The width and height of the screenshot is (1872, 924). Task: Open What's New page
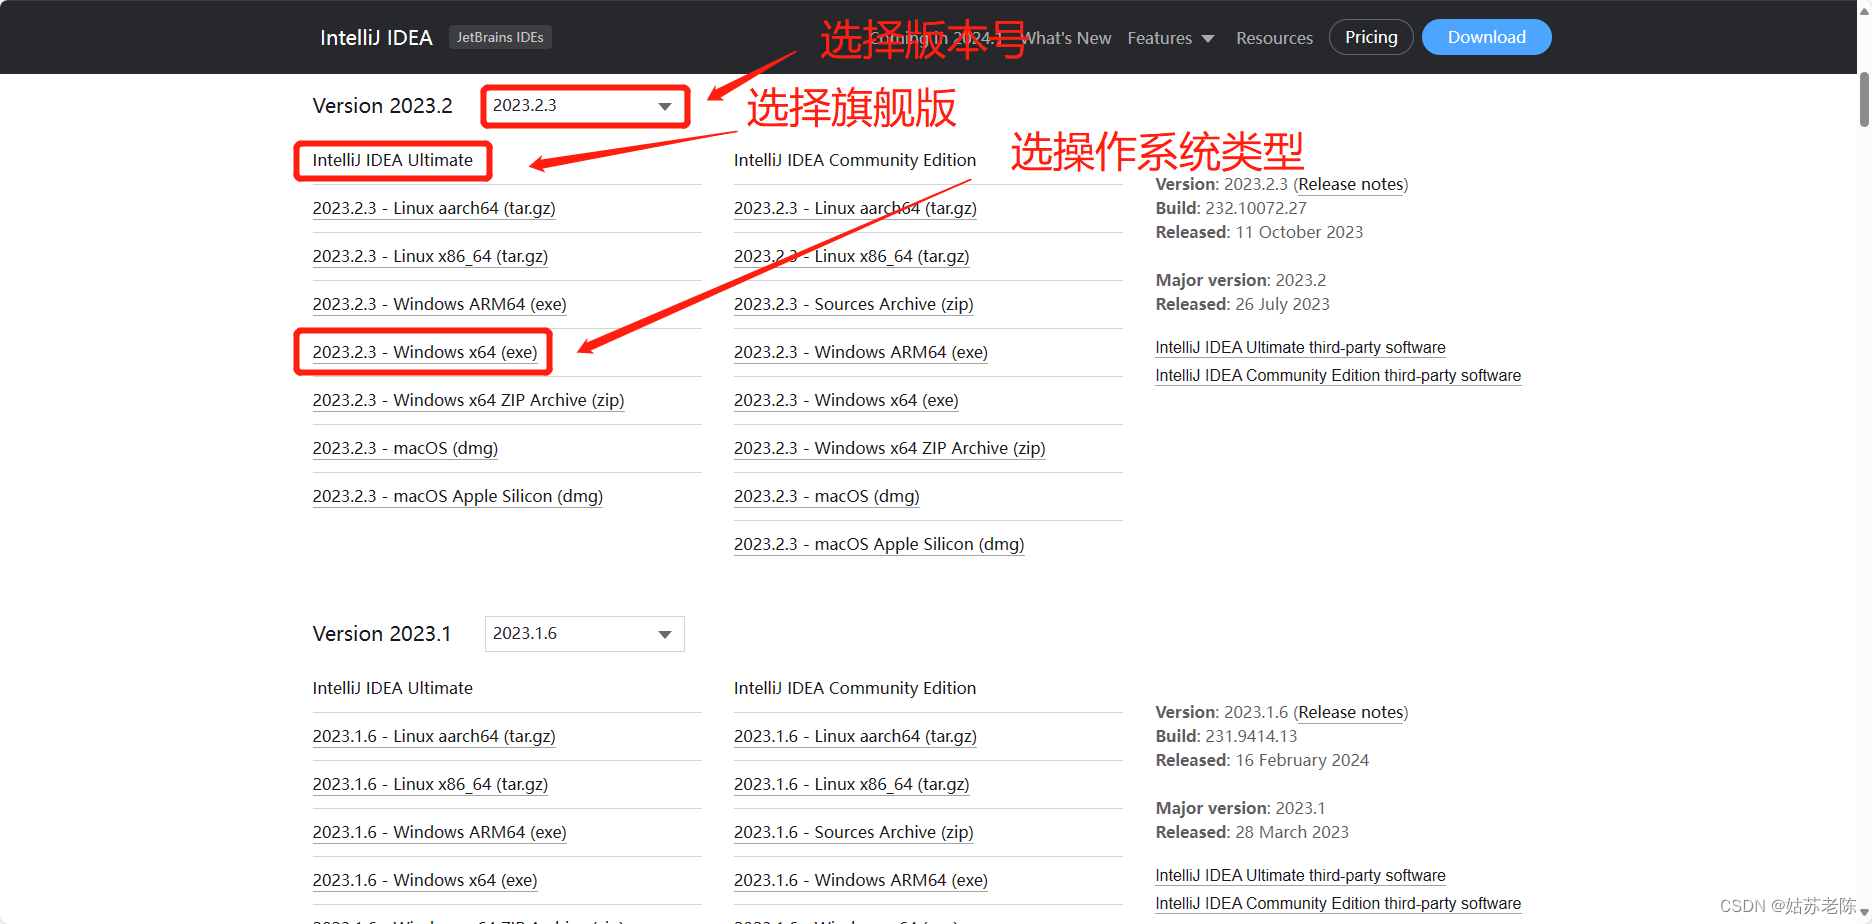tap(1066, 38)
